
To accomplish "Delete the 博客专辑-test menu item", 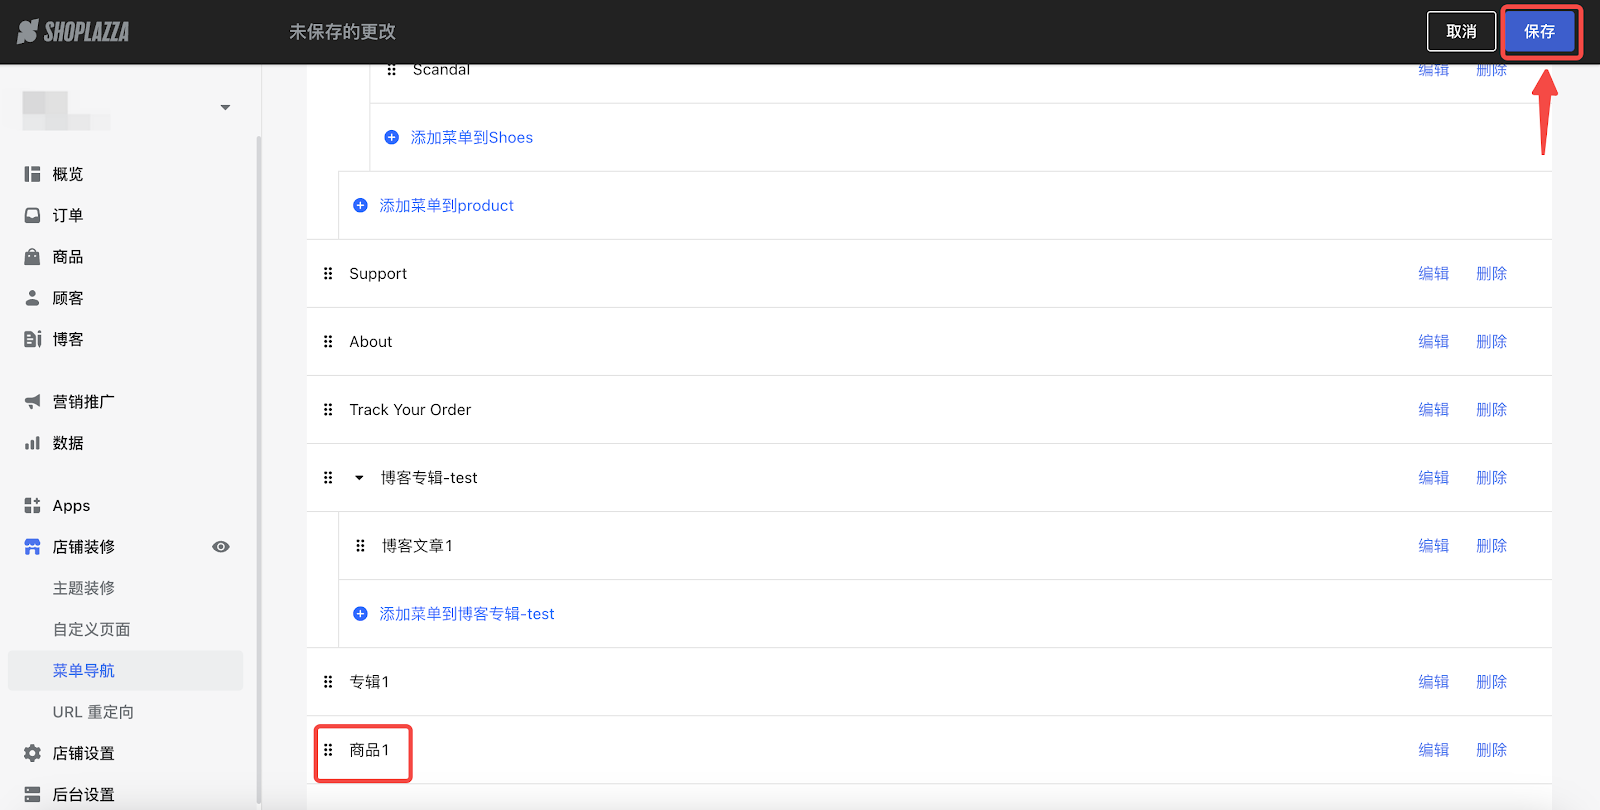I will click(1491, 477).
